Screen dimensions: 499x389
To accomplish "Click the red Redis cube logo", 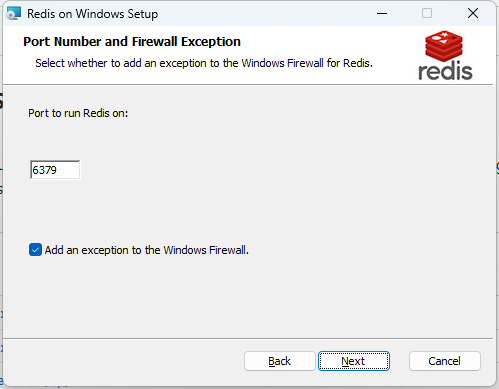I will (x=444, y=46).
